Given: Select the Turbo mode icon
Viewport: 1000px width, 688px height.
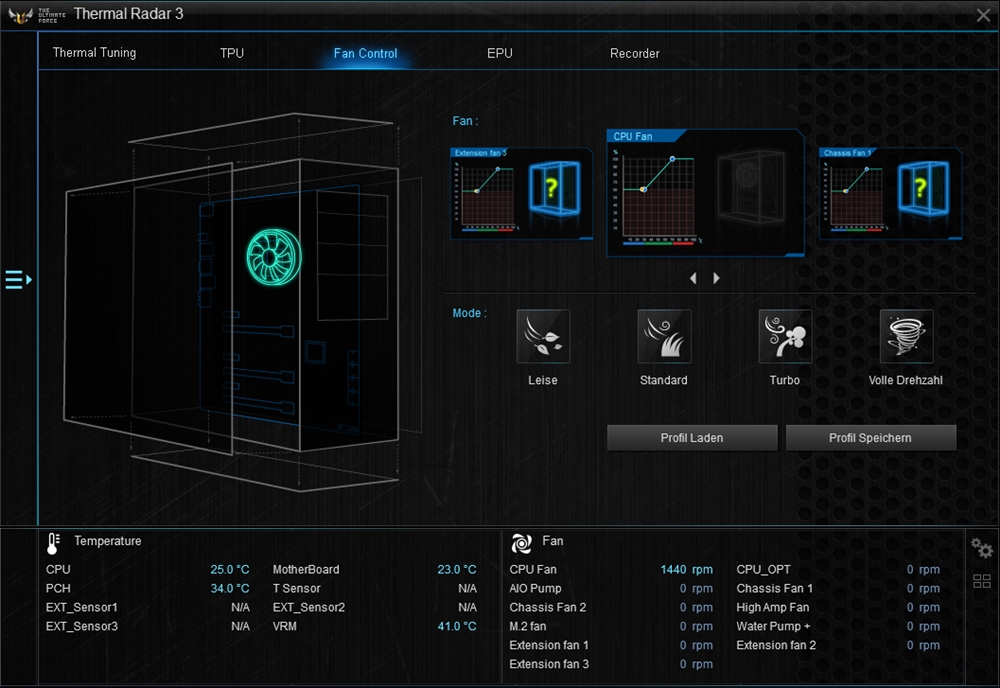Looking at the screenshot, I should coord(785,336).
